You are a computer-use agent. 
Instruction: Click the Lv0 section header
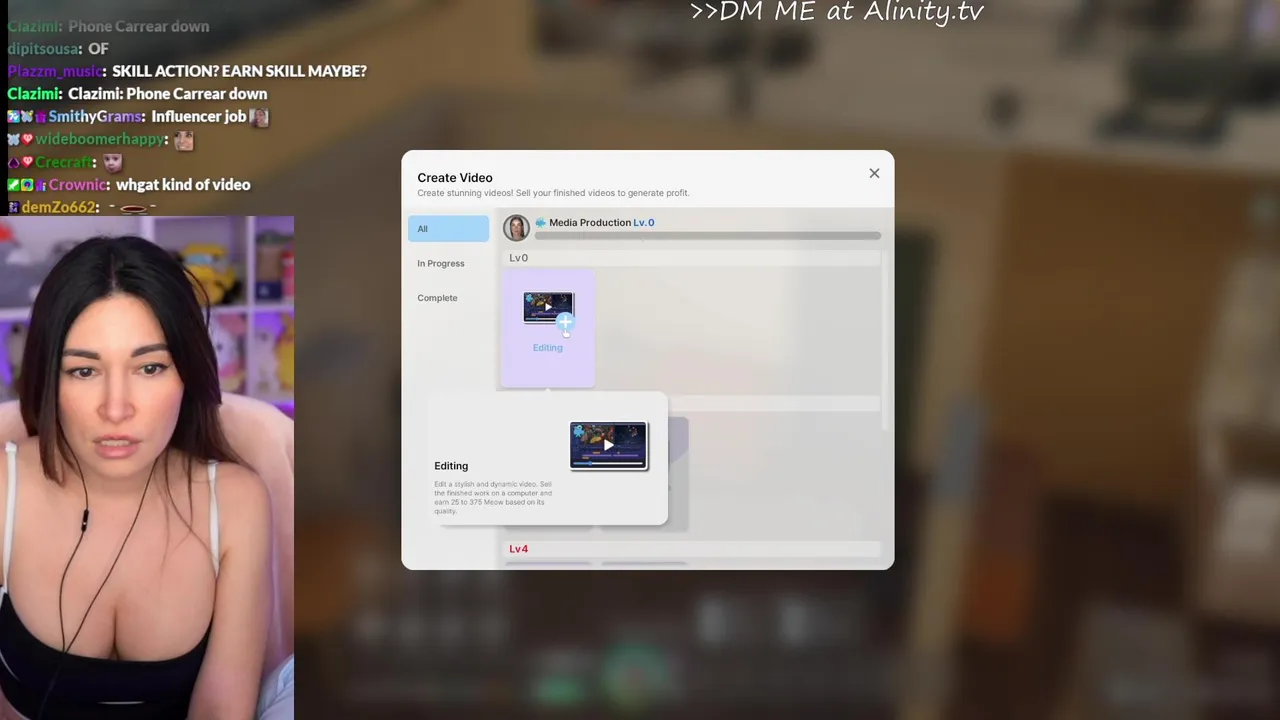[691, 258]
